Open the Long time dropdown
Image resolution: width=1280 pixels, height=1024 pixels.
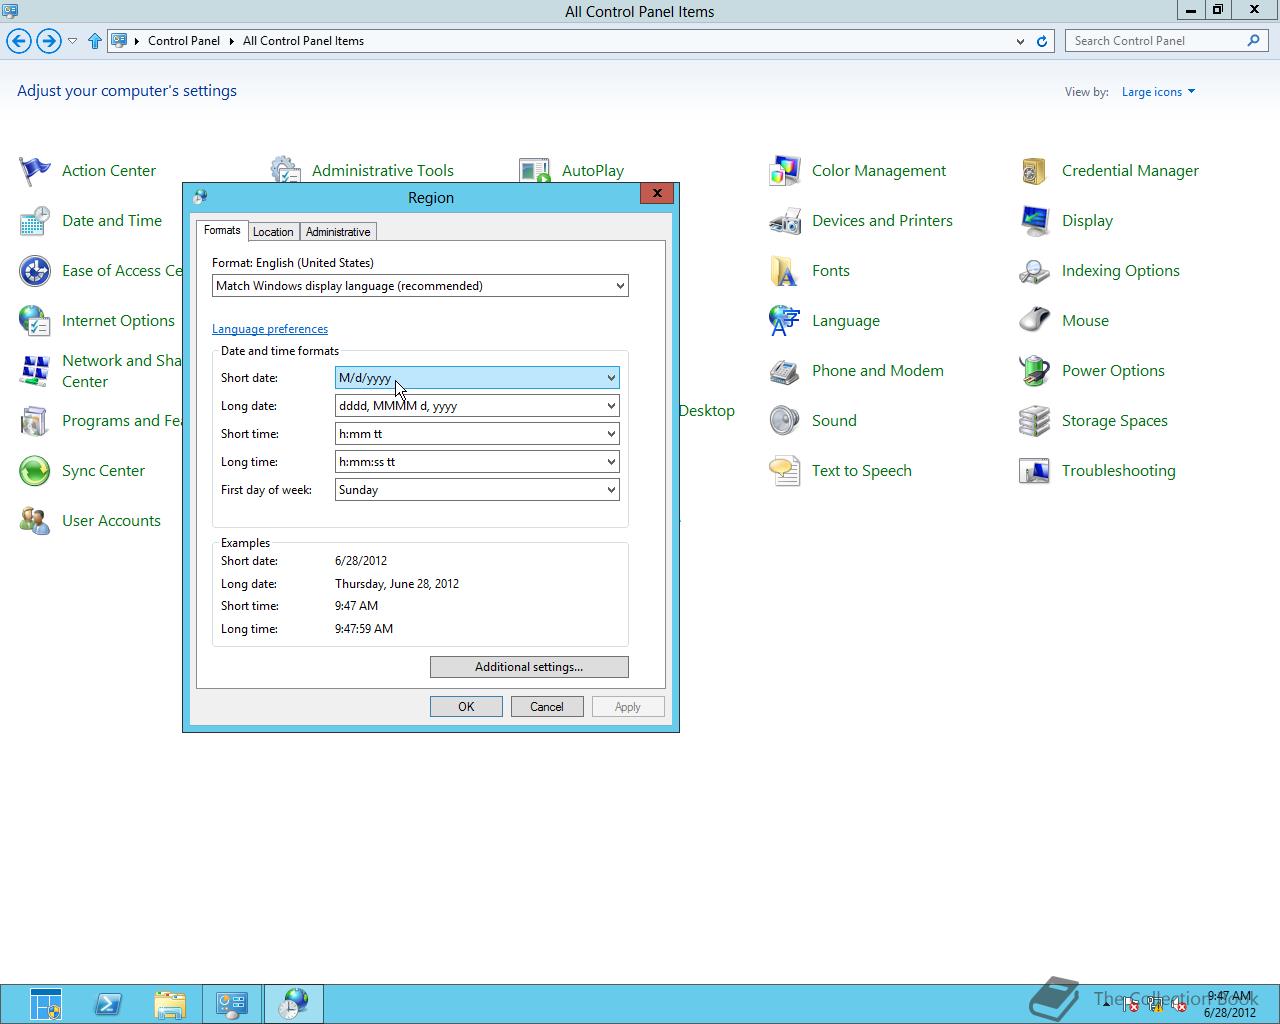click(477, 462)
